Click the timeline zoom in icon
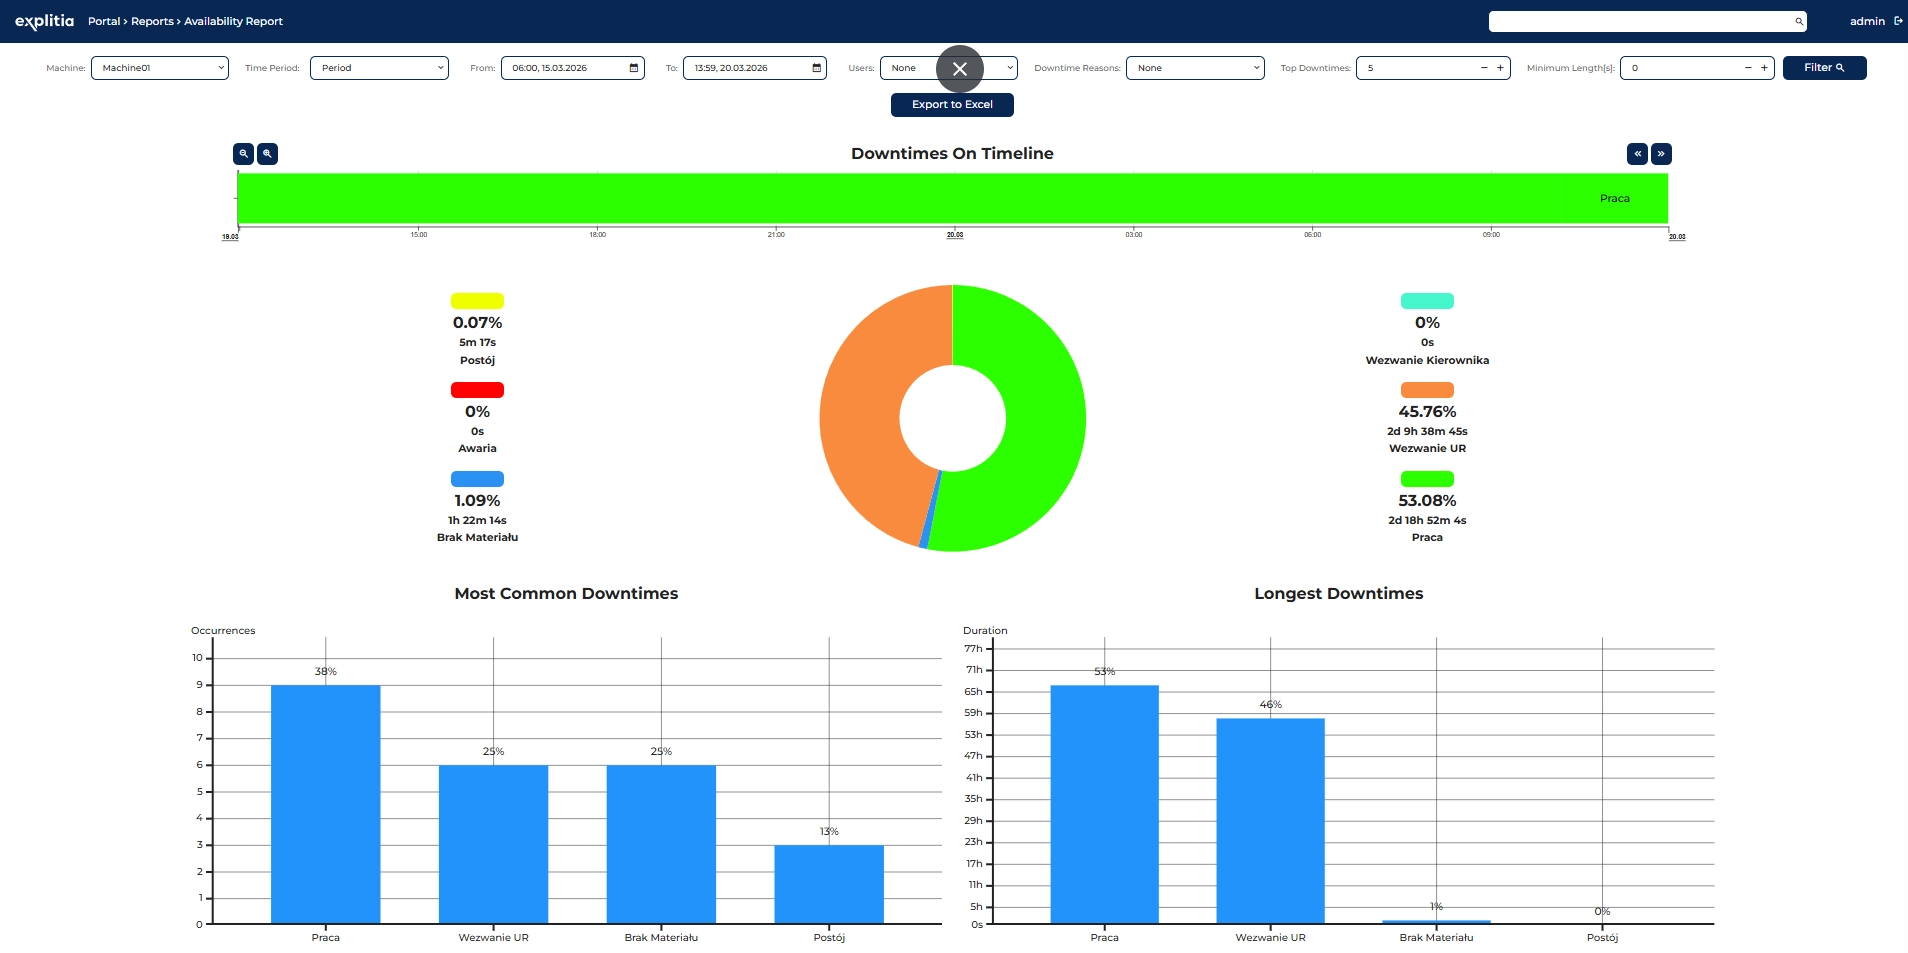Screen dimensions: 1908x953 pyautogui.click(x=267, y=153)
